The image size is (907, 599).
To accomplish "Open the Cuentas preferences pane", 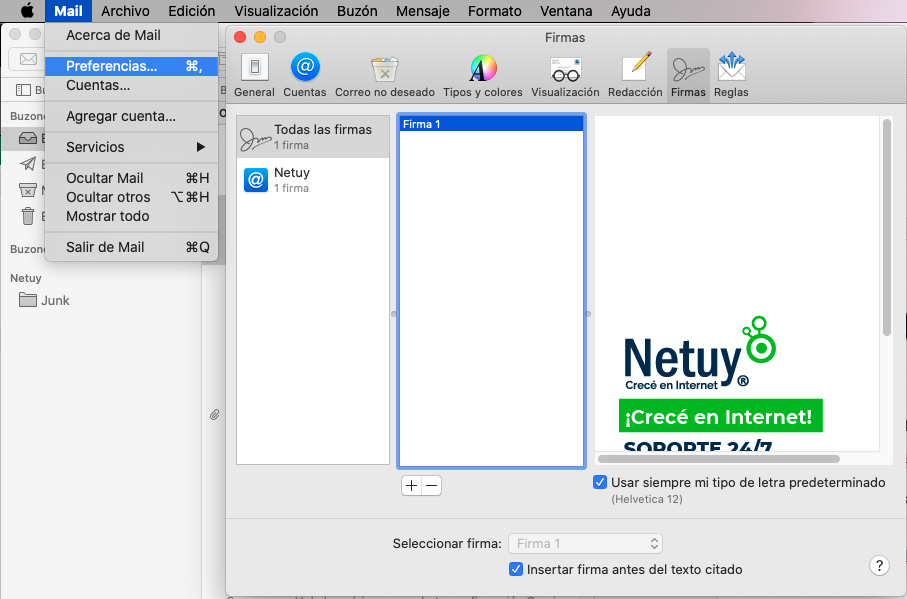I will click(x=305, y=75).
